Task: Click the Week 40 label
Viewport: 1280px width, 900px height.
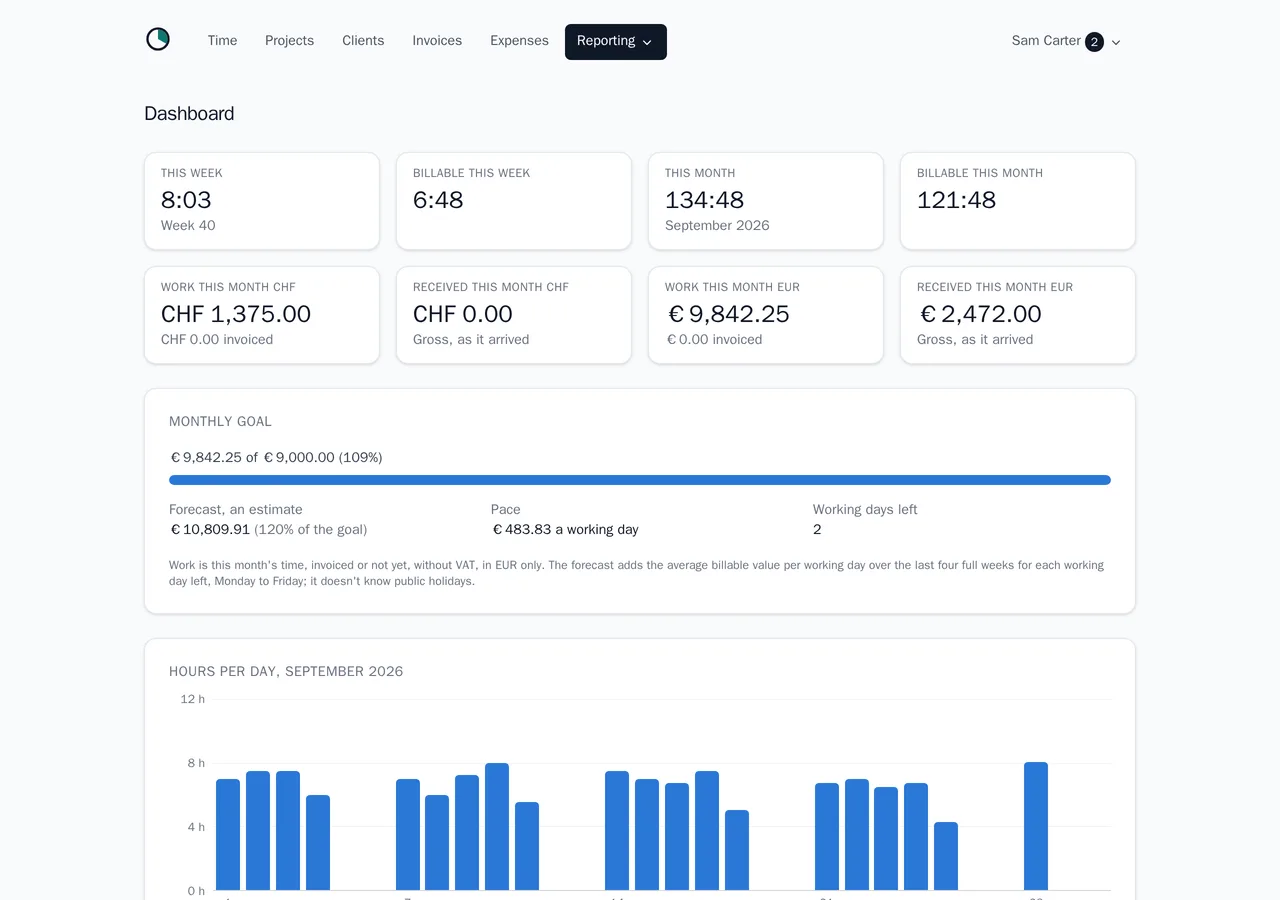Action: (188, 226)
